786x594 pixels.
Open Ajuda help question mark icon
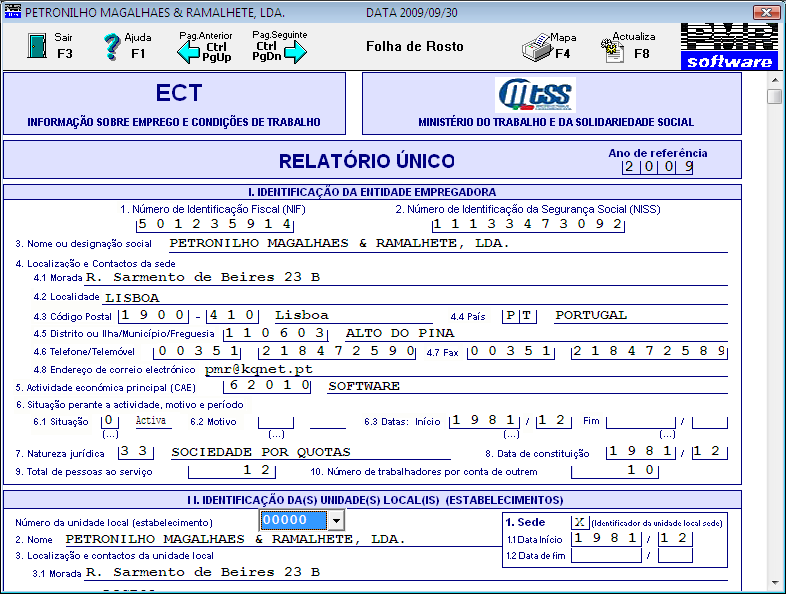click(x=112, y=47)
